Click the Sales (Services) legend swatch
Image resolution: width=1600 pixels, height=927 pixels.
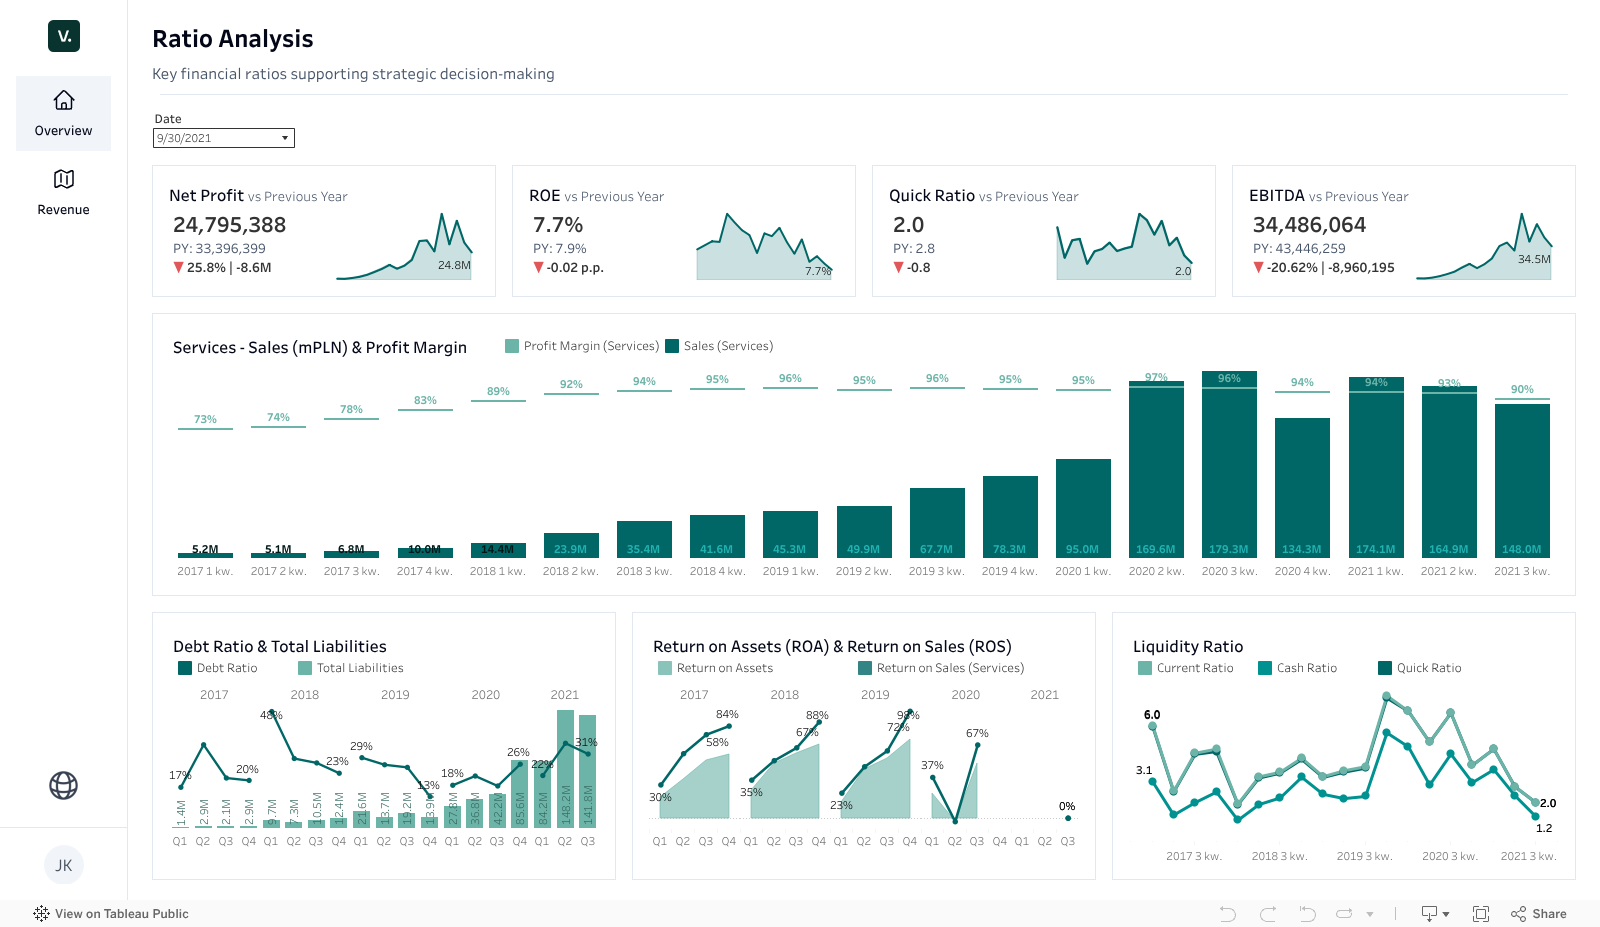coord(672,346)
